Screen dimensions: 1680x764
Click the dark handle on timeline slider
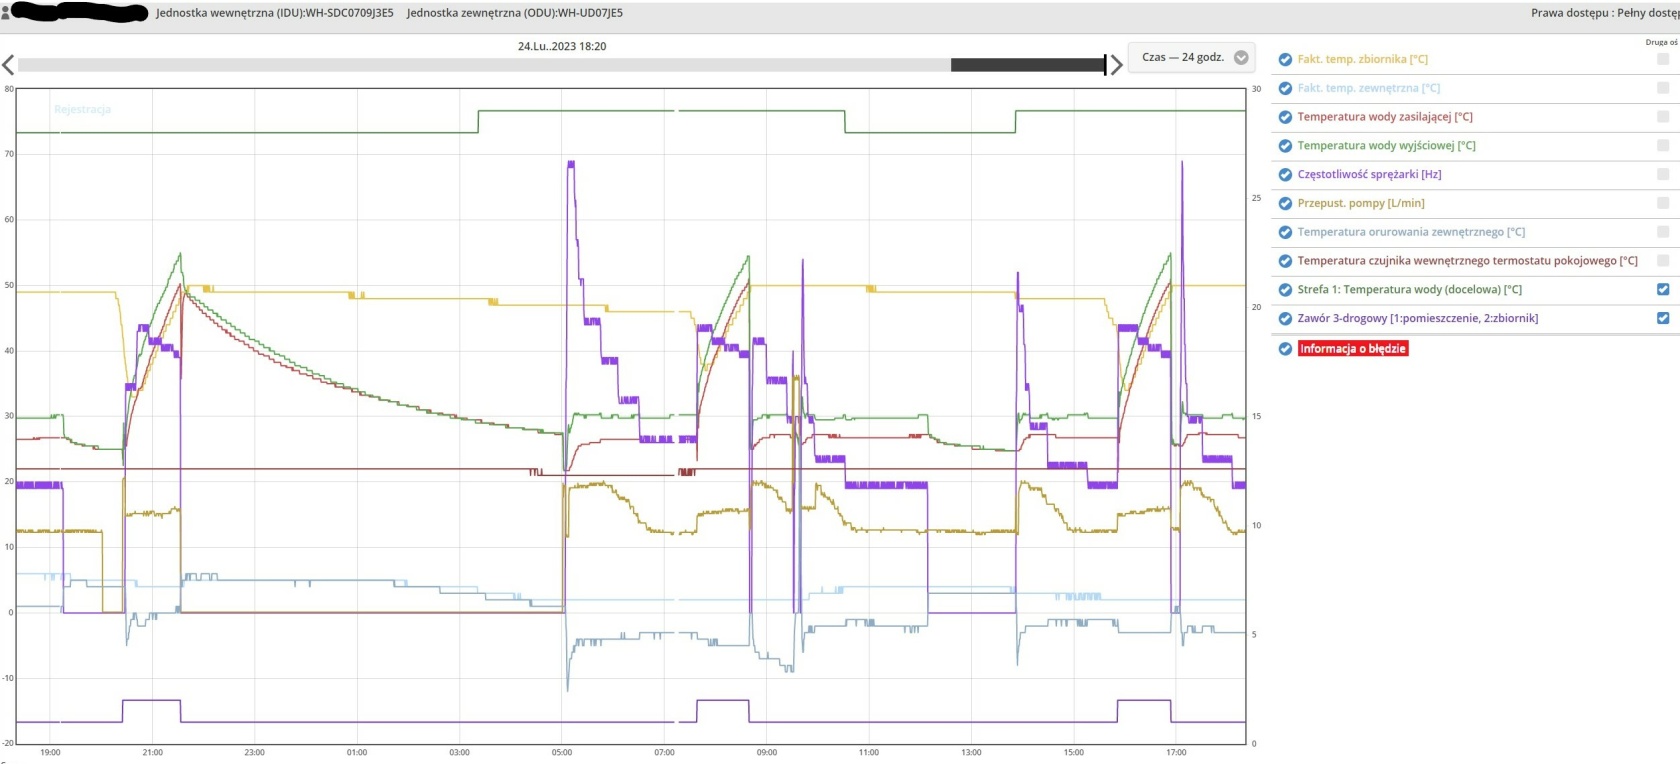click(x=1027, y=65)
